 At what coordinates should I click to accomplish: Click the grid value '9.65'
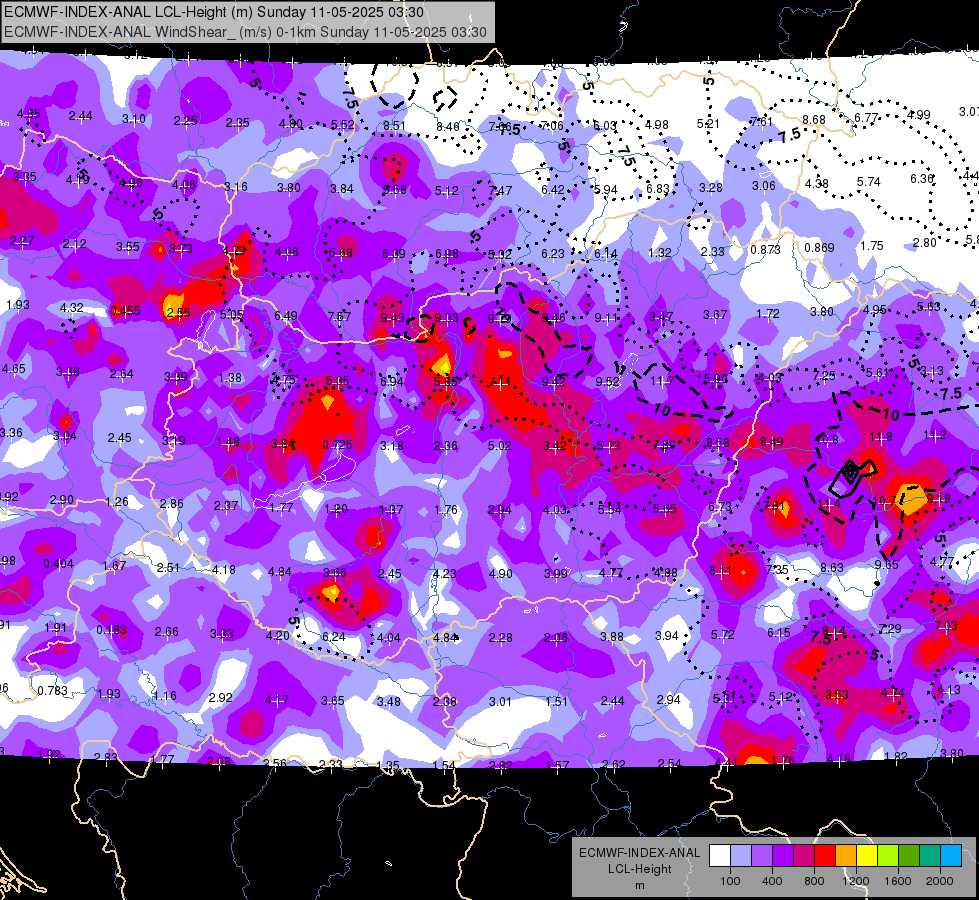887,565
